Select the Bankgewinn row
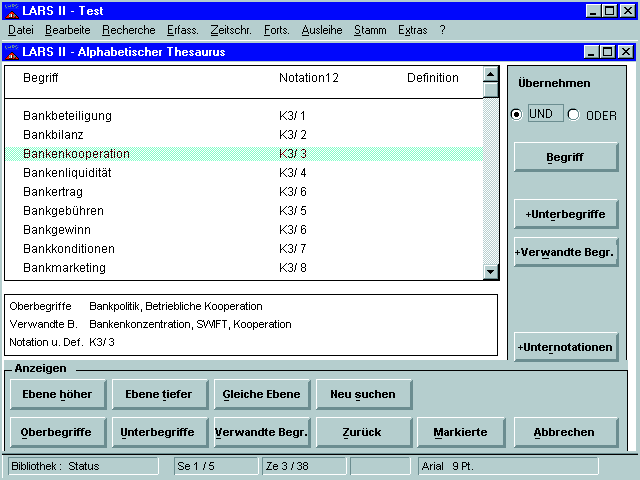This screenshot has width=640, height=480. click(244, 230)
